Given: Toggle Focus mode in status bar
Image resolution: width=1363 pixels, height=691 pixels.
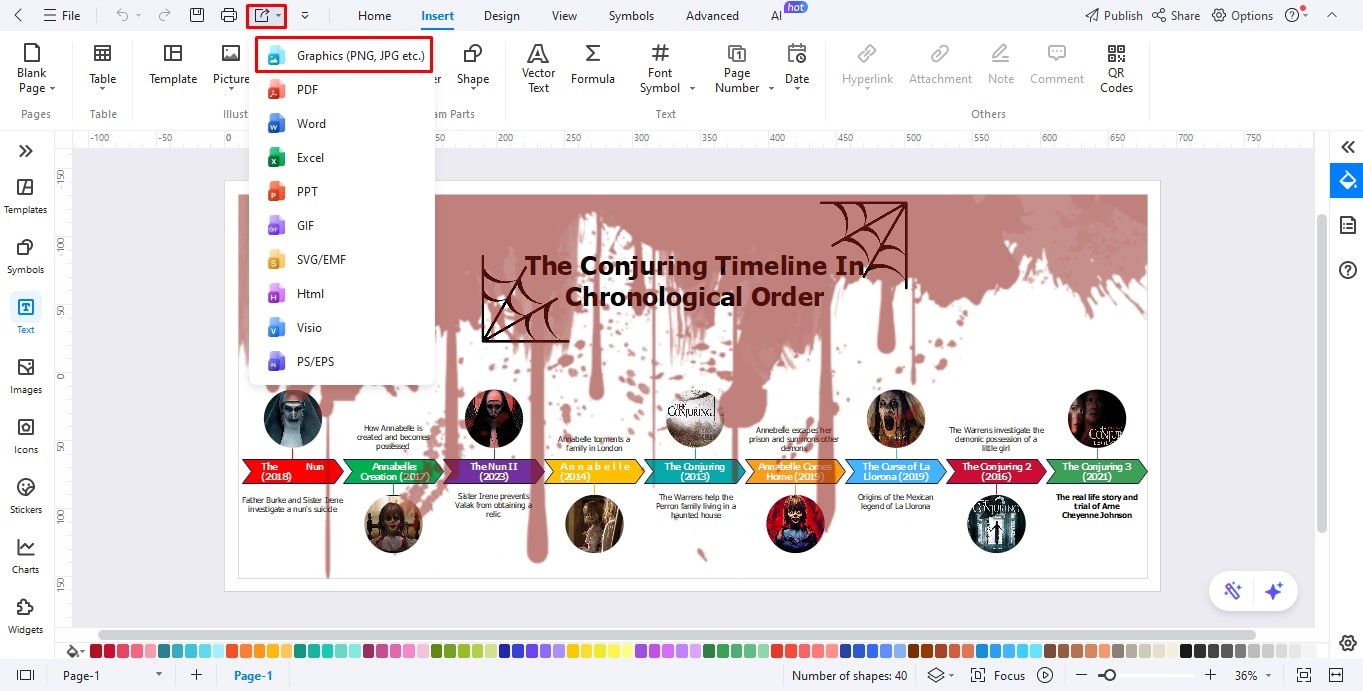Looking at the screenshot, I should click(998, 675).
